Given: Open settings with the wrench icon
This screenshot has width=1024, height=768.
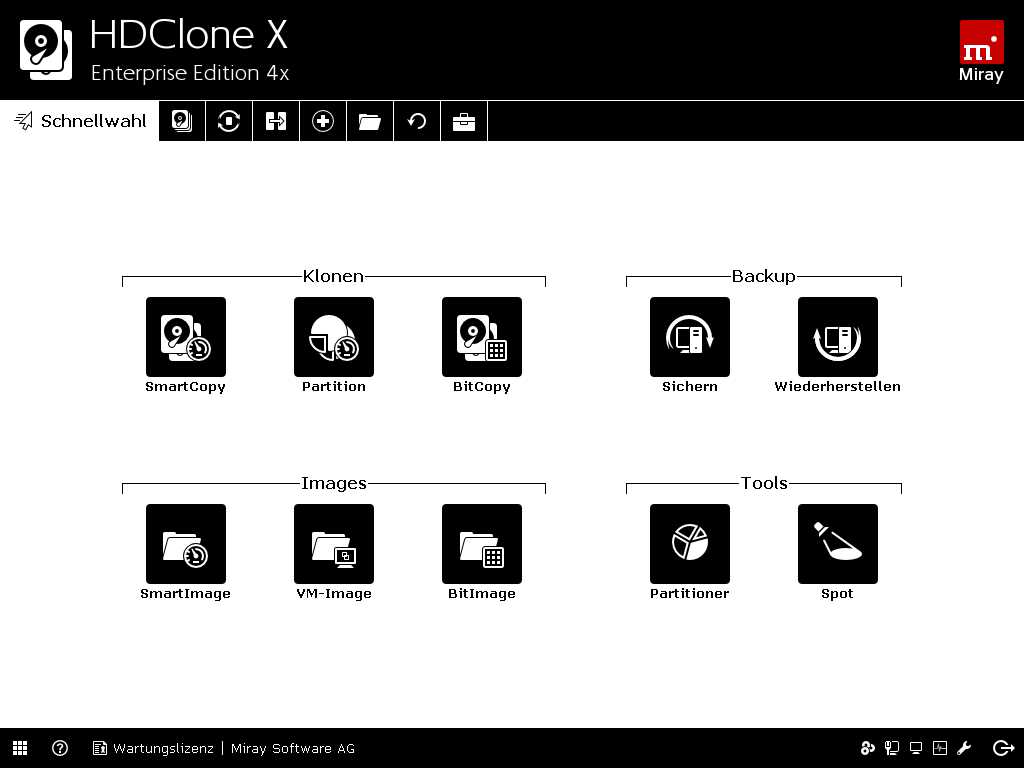Looking at the screenshot, I should point(965,748).
